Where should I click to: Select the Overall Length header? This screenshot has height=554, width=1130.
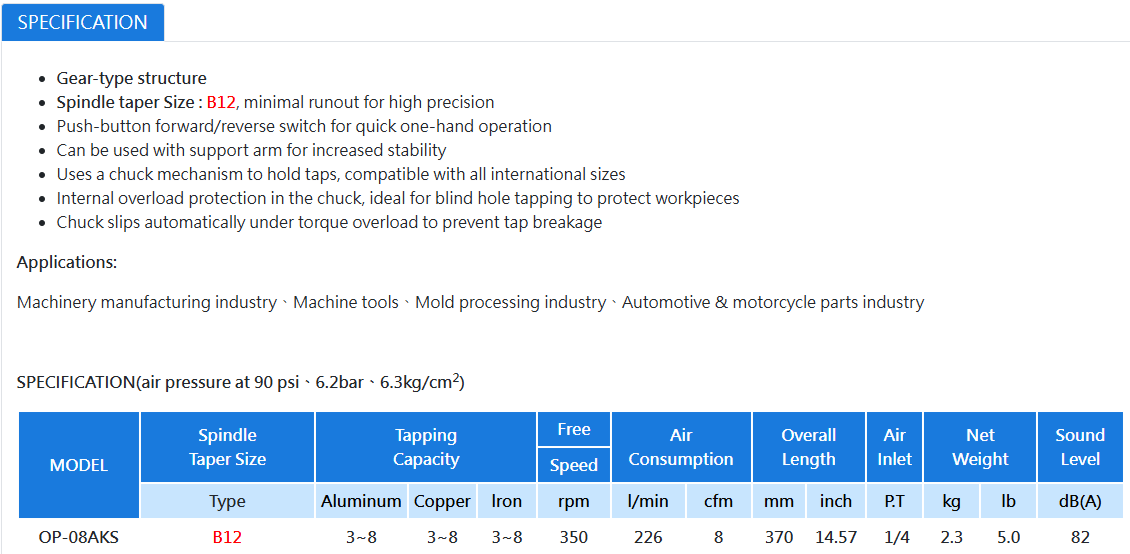809,447
